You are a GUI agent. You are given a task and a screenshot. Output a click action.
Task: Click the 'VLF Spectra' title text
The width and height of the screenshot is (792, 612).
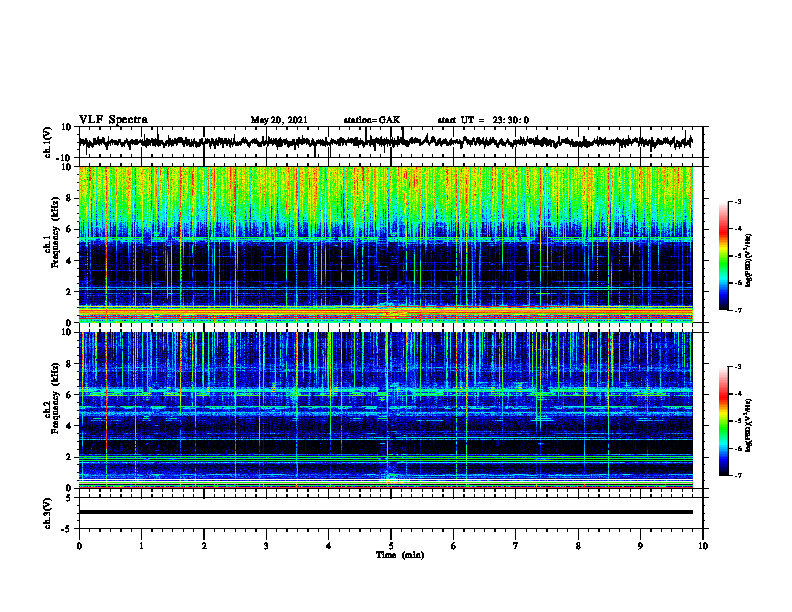pos(113,120)
